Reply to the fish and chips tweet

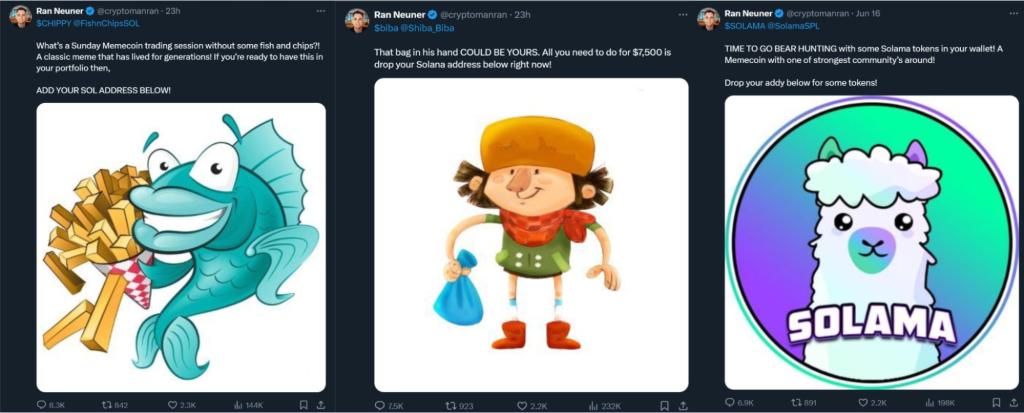(41, 404)
